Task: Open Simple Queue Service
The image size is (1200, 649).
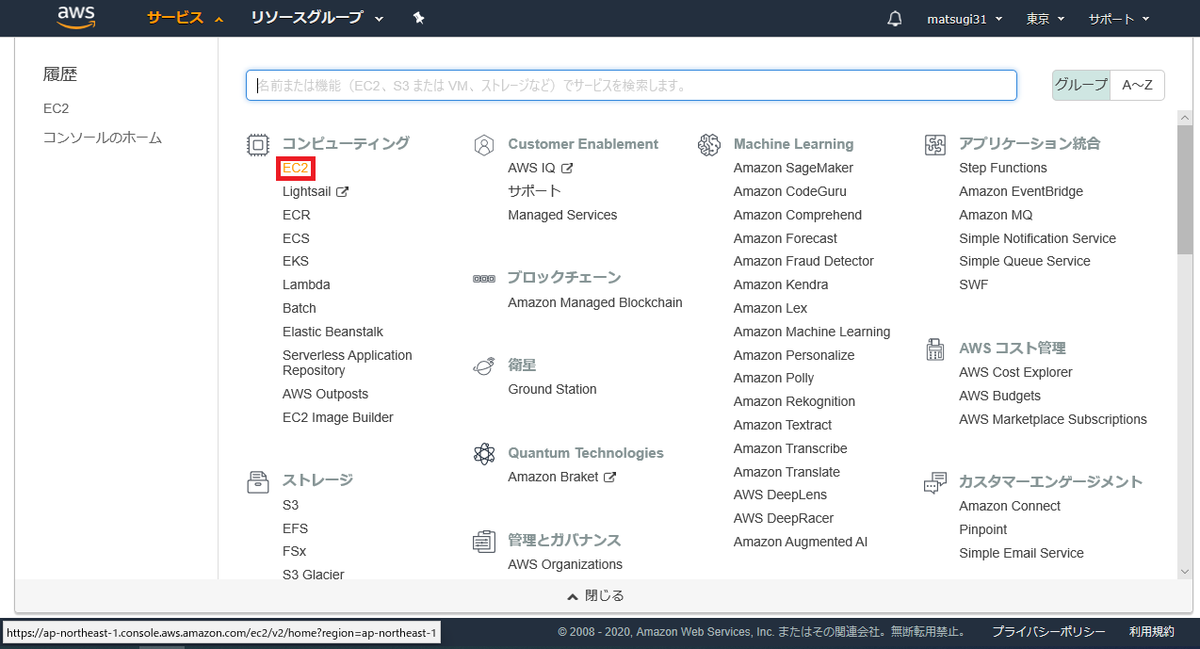Action: (x=1025, y=261)
